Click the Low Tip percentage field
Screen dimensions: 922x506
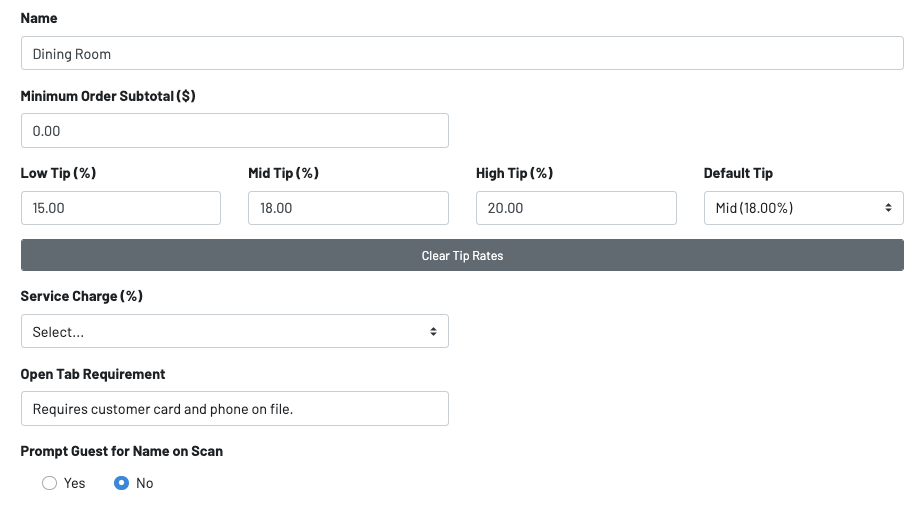tap(120, 208)
